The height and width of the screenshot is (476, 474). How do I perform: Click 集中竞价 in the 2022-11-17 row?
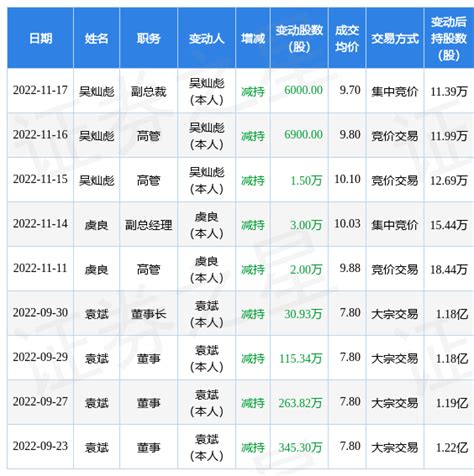click(395, 91)
